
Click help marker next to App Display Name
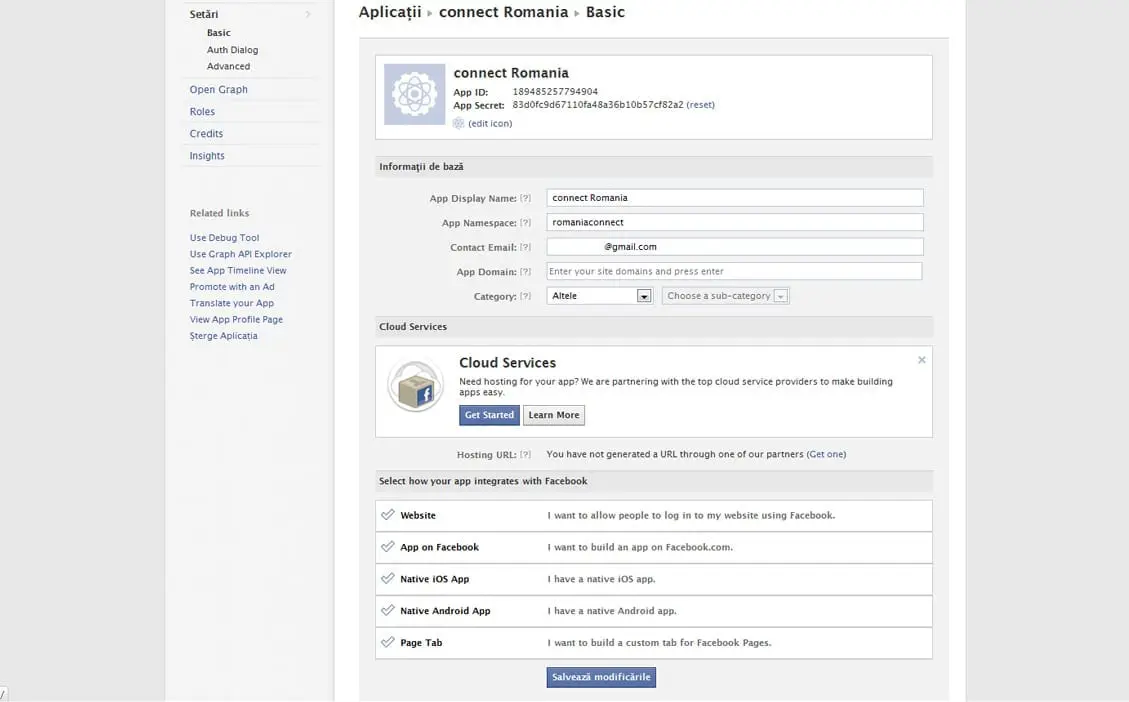tap(526, 198)
